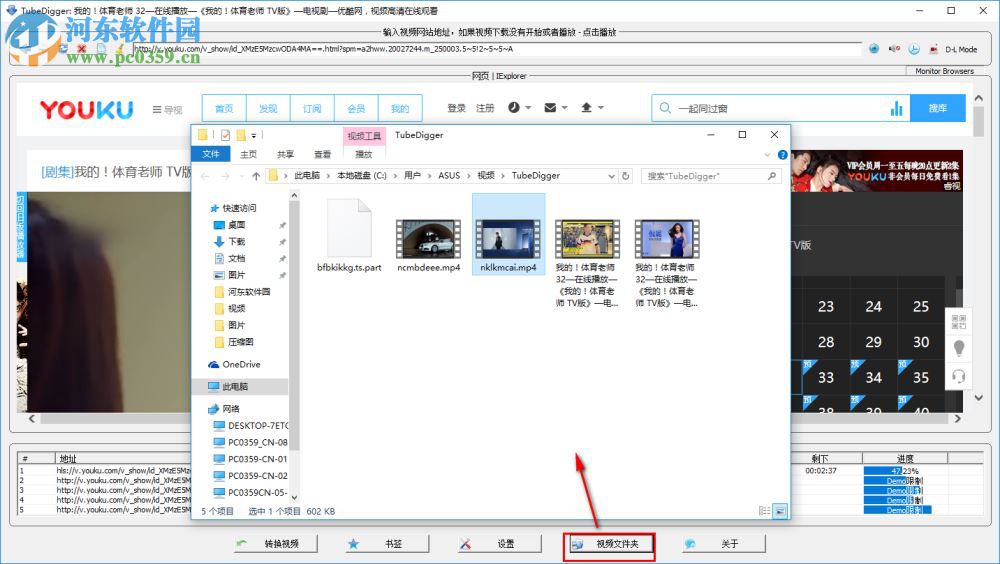Click the Explorer forward arrow
The width and height of the screenshot is (1000, 564).
[225, 176]
